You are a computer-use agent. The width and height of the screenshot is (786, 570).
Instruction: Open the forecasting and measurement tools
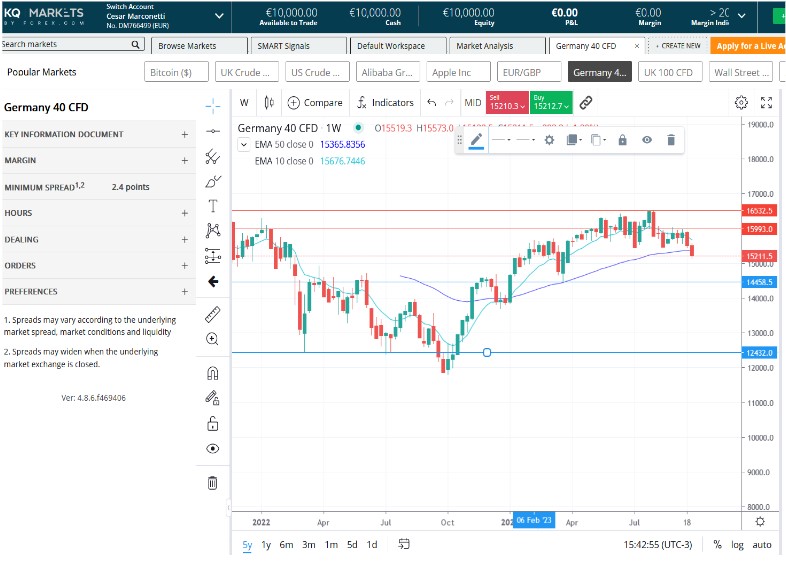[x=213, y=256]
